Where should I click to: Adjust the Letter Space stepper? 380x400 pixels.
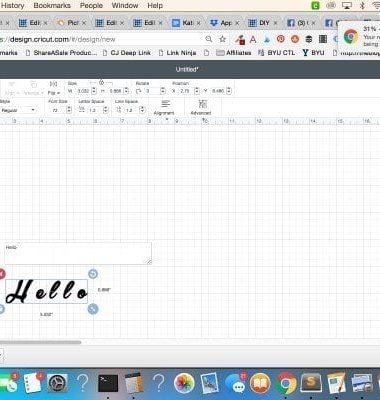pos(105,110)
